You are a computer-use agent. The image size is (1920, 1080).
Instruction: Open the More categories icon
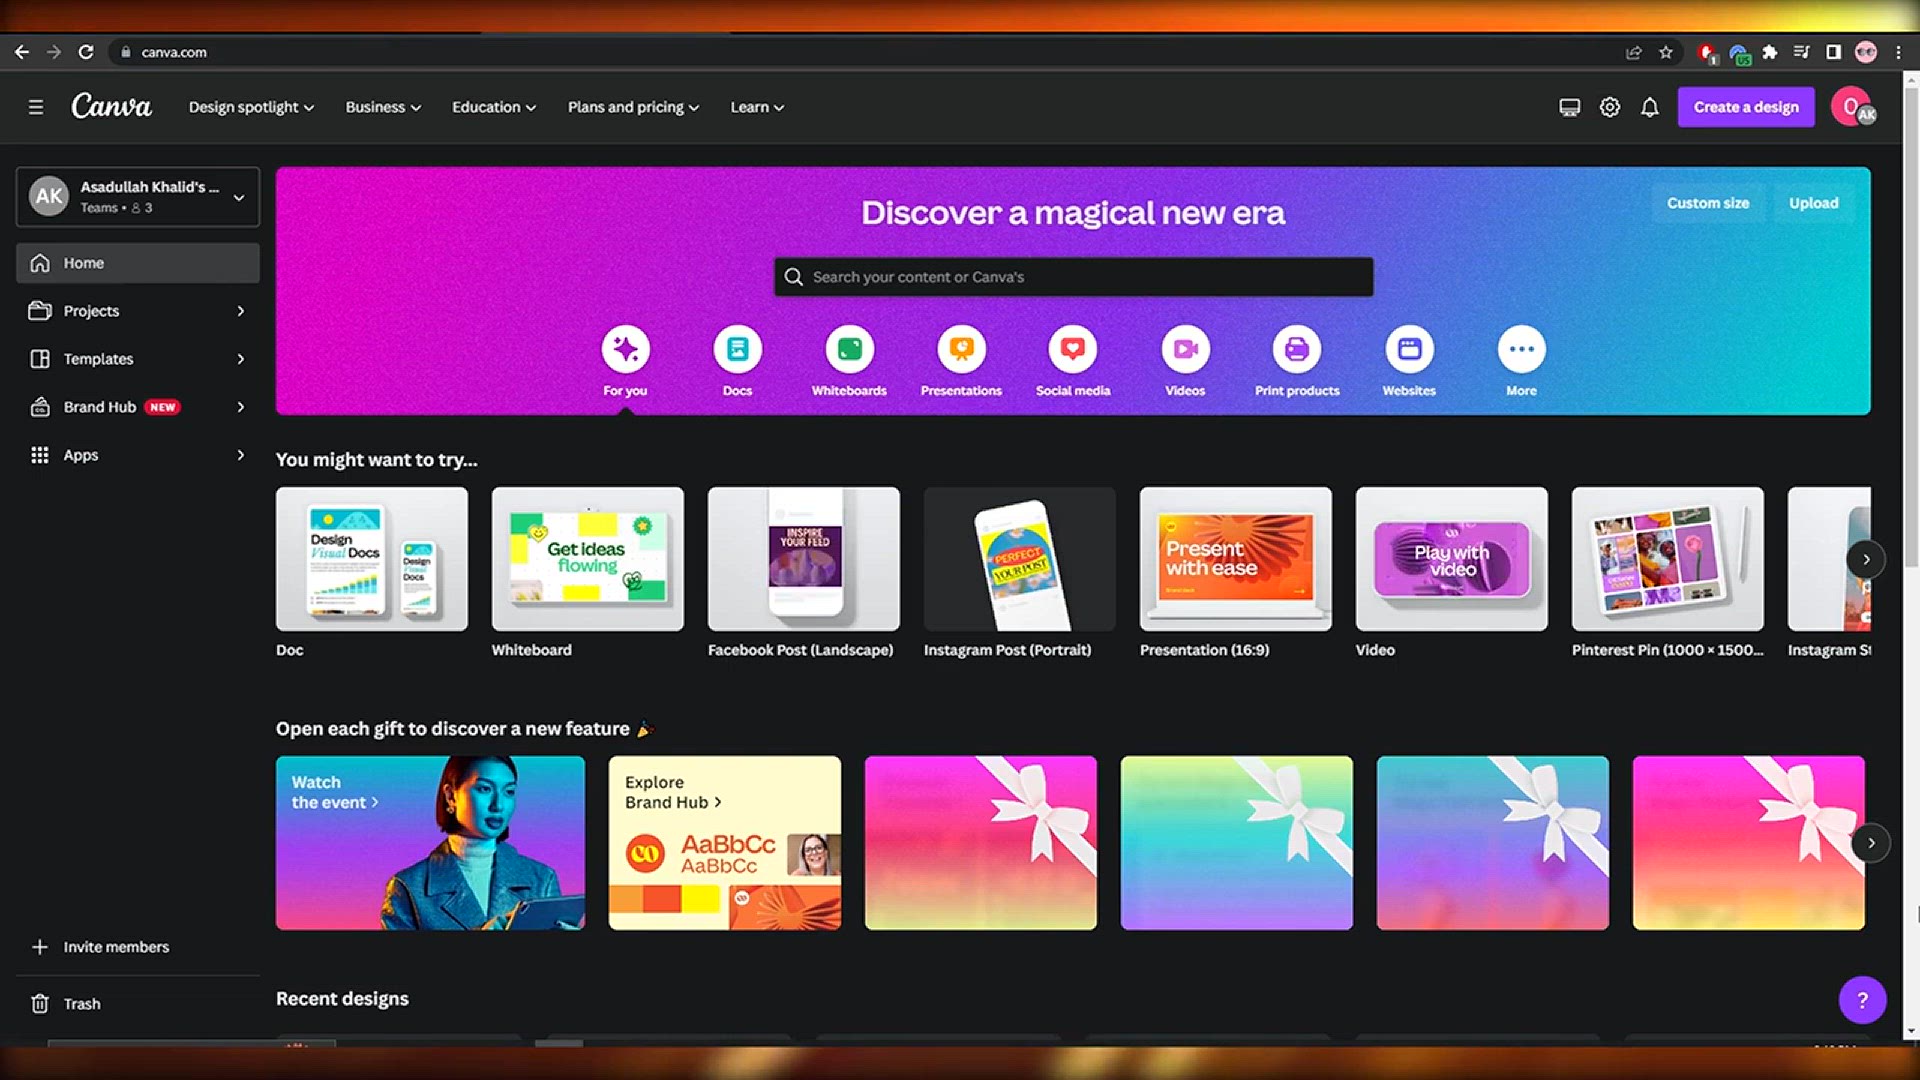pyautogui.click(x=1522, y=349)
